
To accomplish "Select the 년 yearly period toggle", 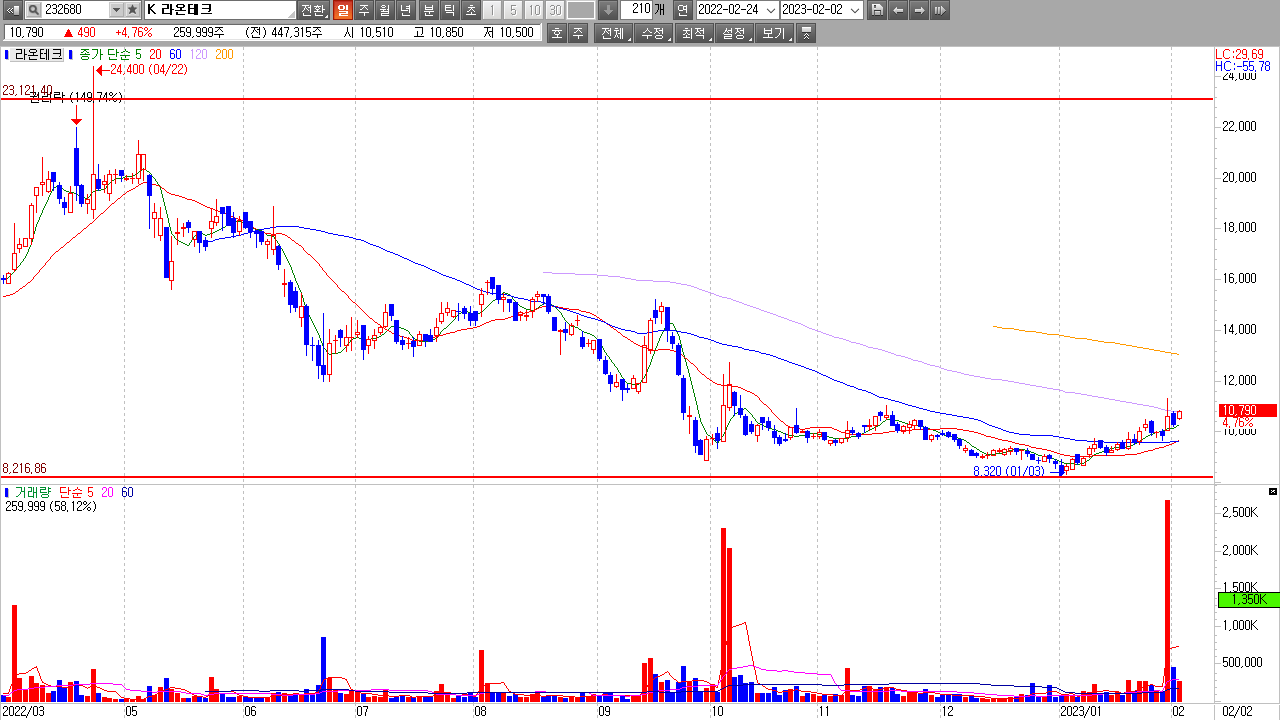I will [406, 10].
